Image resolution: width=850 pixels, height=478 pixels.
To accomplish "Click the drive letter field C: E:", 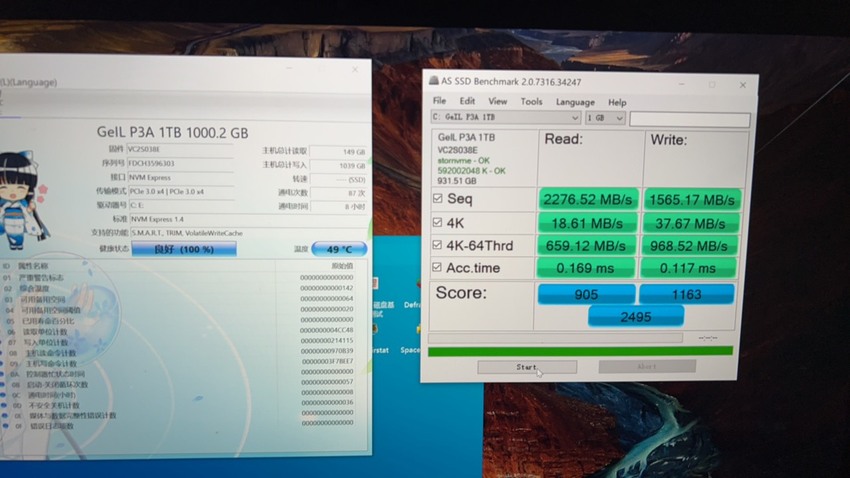I will [181, 205].
